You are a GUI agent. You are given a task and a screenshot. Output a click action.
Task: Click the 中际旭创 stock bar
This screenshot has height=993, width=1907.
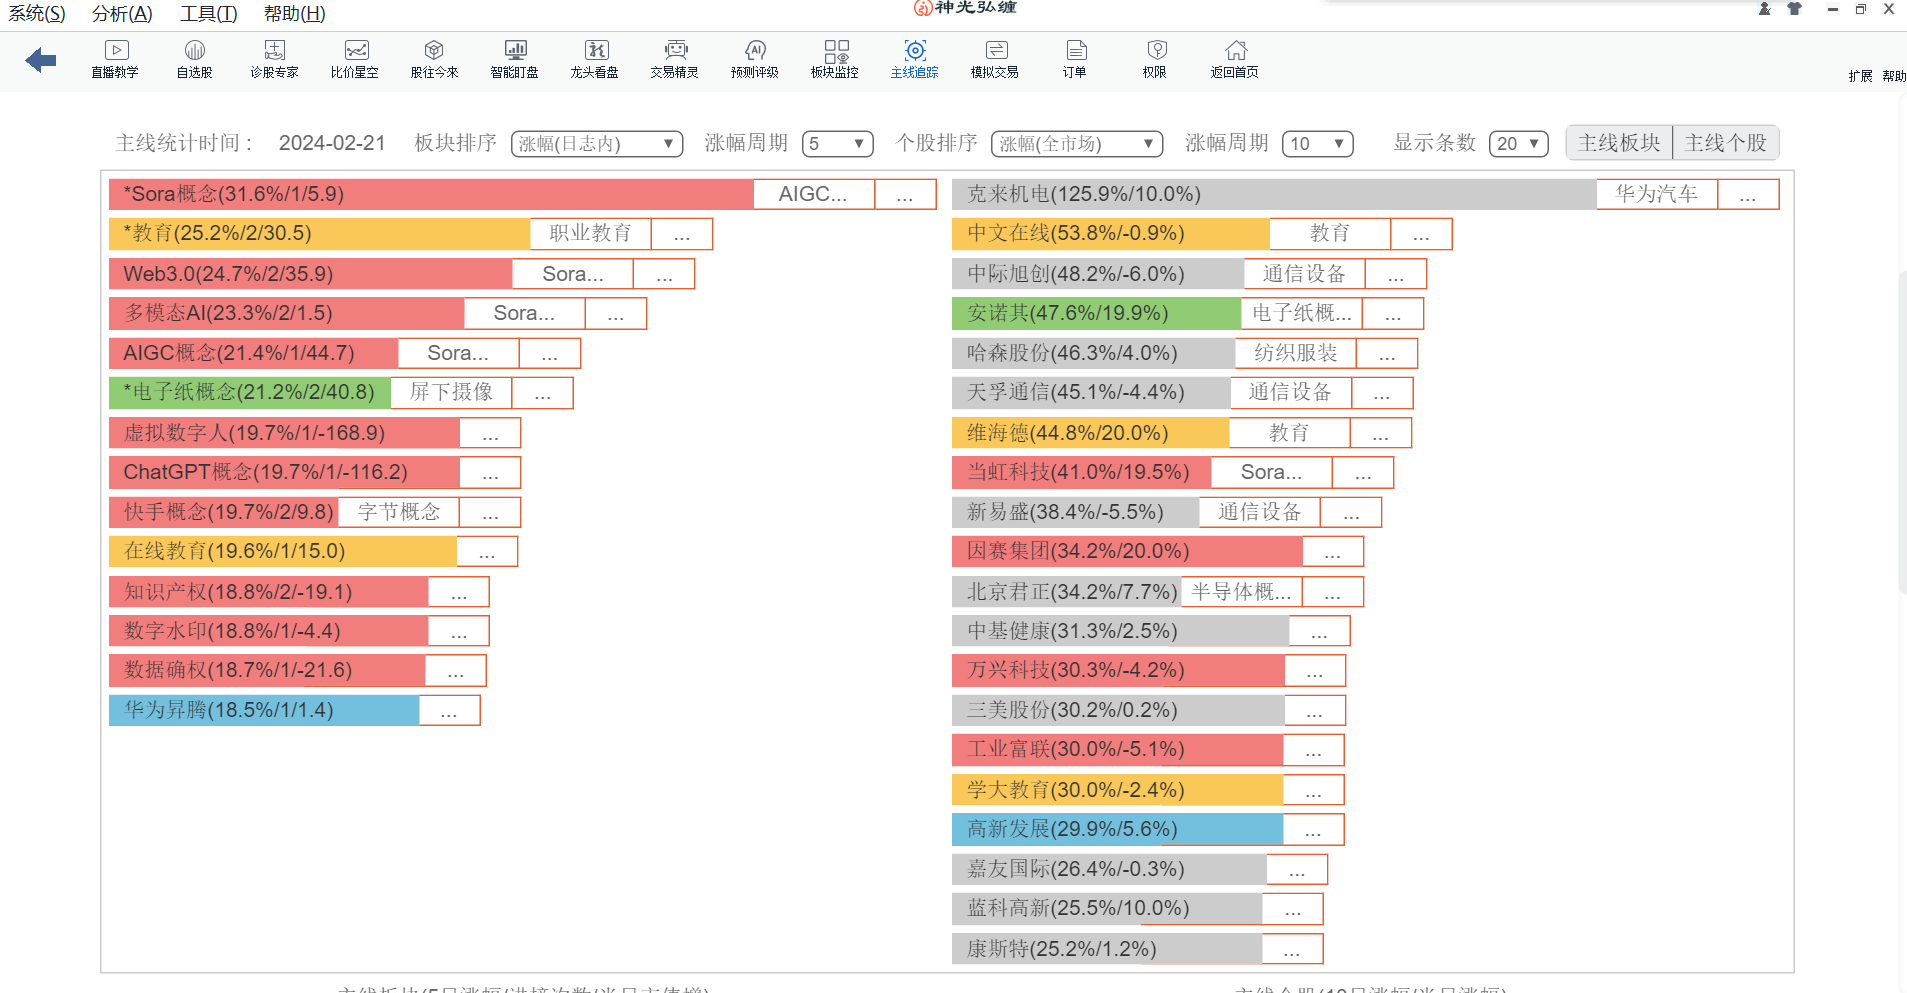tap(1098, 274)
